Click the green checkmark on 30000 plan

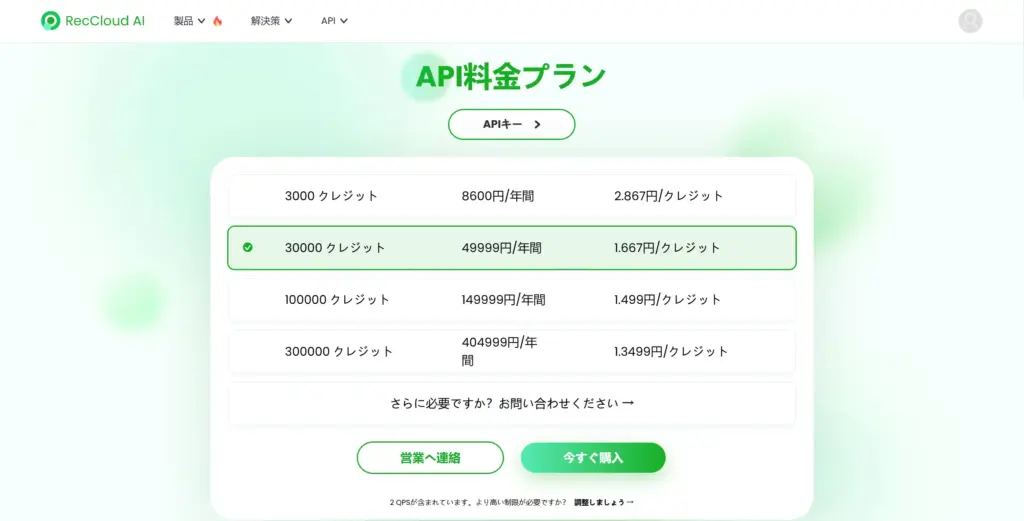click(247, 247)
